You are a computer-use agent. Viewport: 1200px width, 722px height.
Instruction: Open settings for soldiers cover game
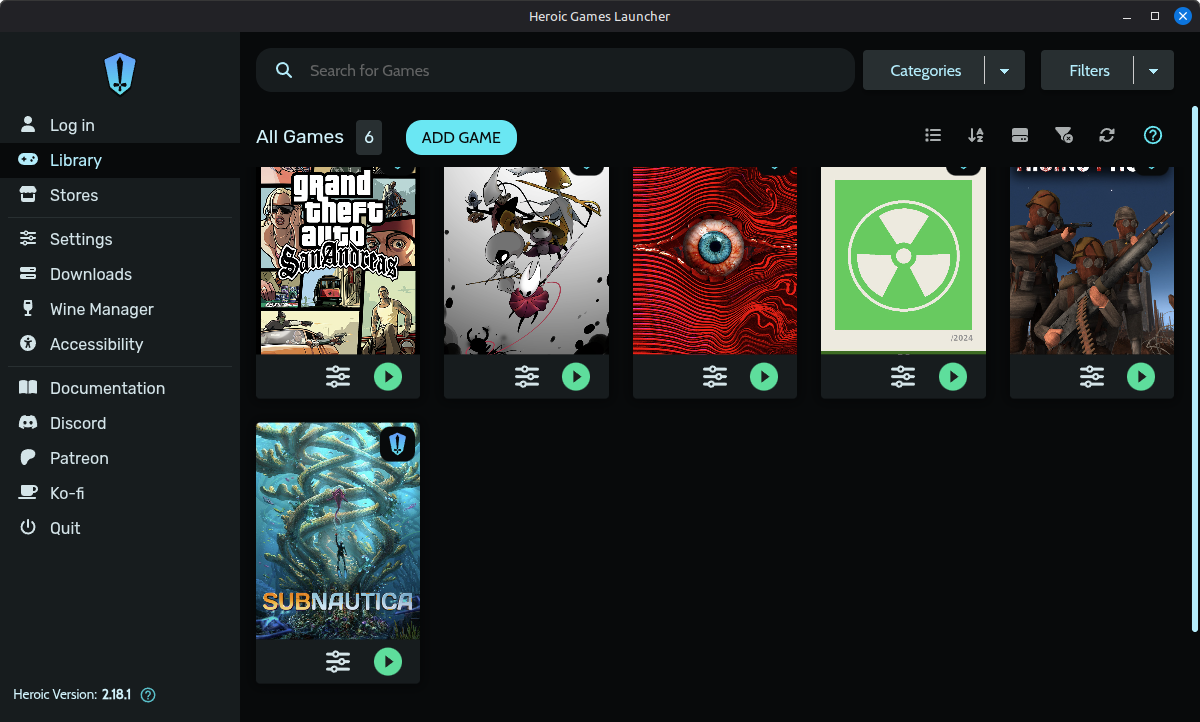click(x=1092, y=376)
